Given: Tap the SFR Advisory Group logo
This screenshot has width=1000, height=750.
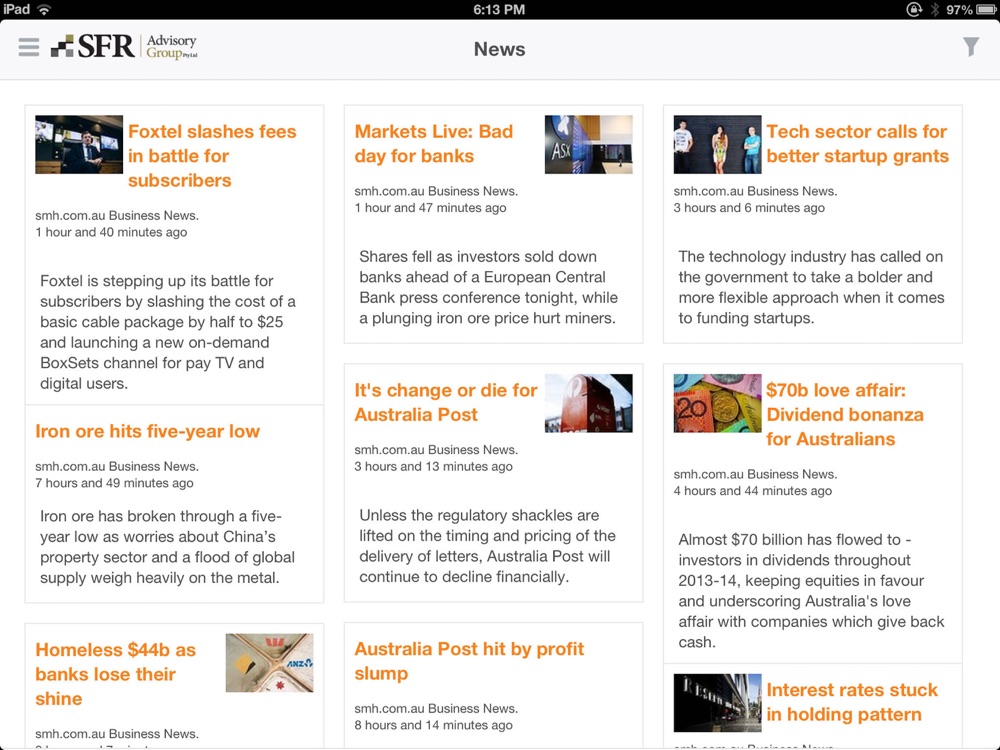Looking at the screenshot, I should point(124,47).
